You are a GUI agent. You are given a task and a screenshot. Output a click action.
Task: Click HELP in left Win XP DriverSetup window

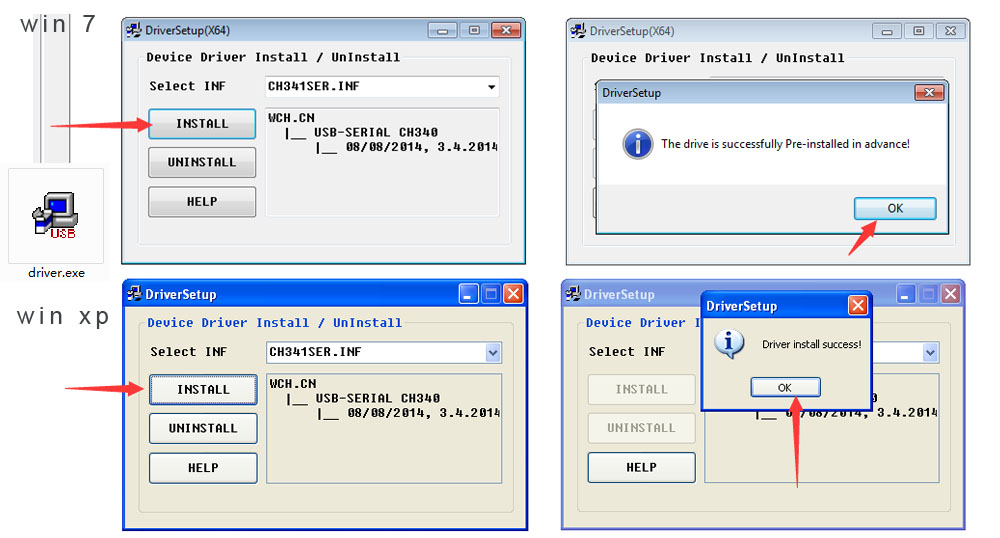coord(203,468)
